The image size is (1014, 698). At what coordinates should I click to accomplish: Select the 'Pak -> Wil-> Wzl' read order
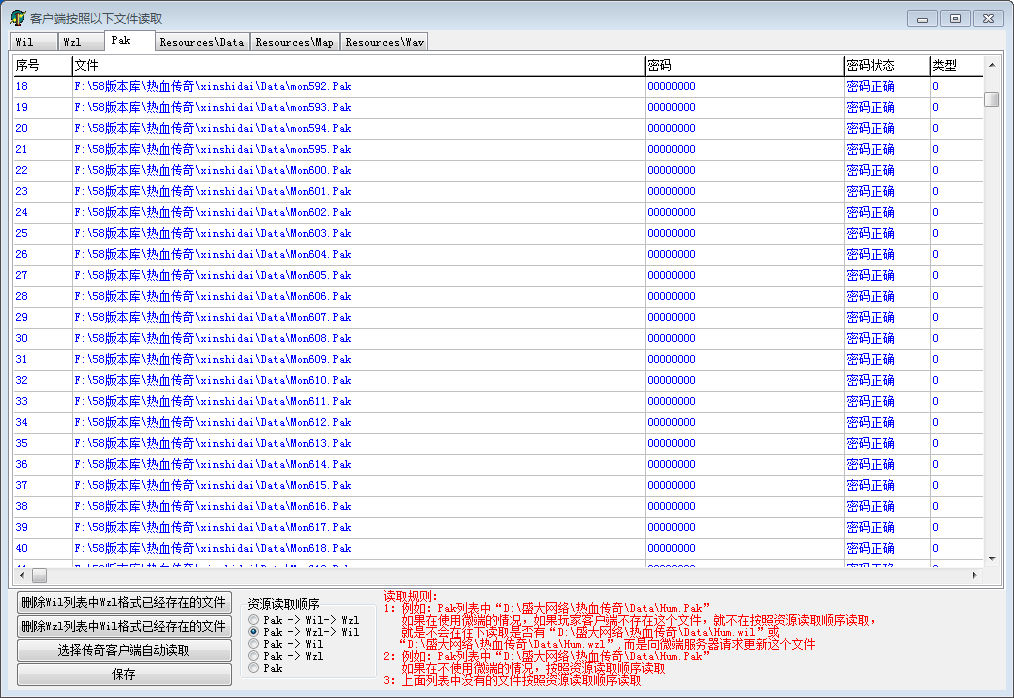click(x=254, y=621)
